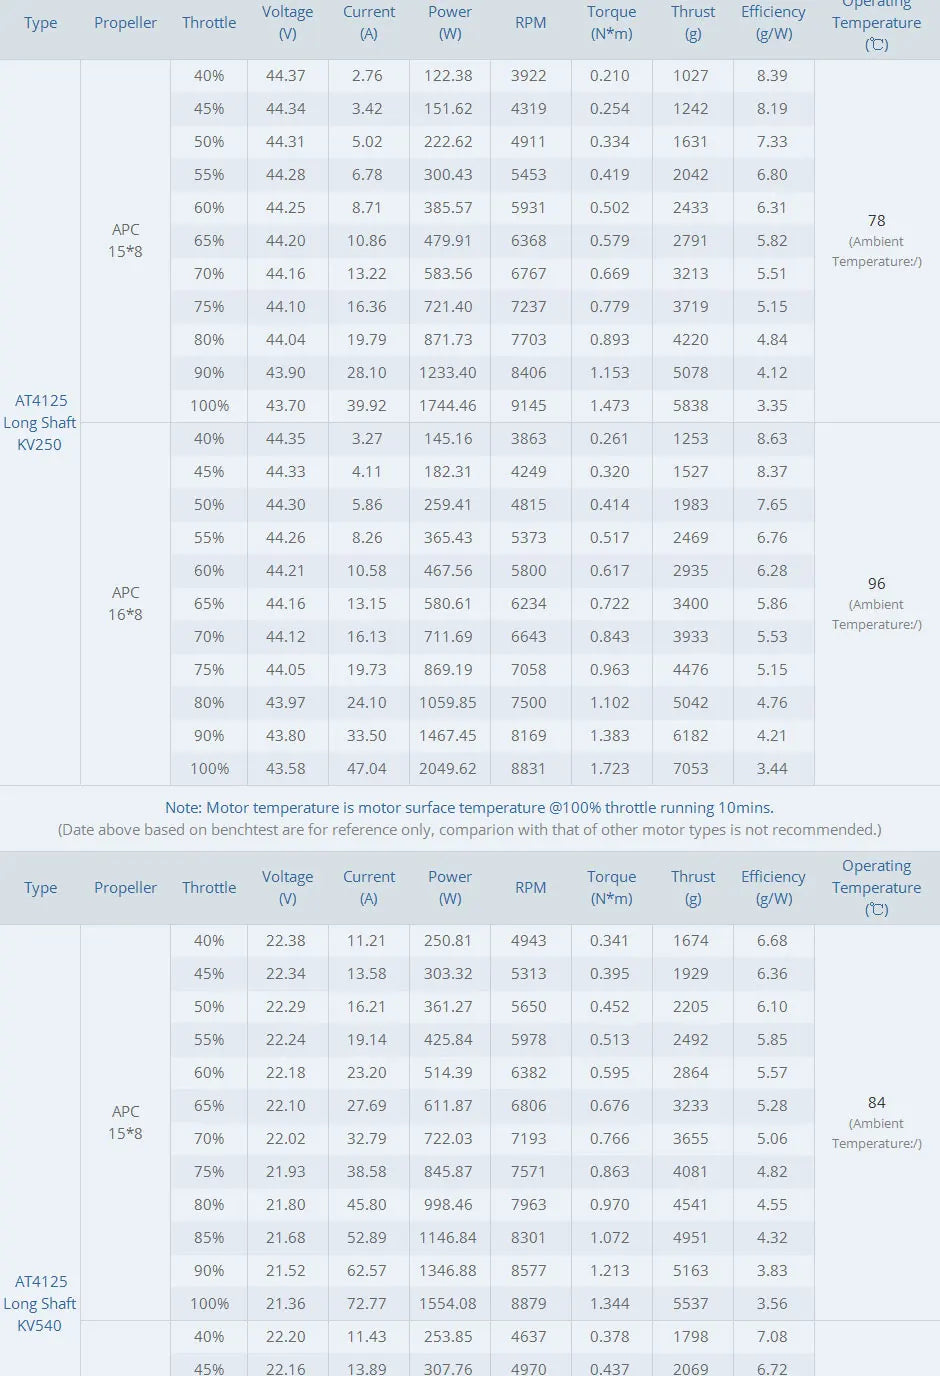
Task: Click the 96 operating temperature value
Action: tap(876, 584)
